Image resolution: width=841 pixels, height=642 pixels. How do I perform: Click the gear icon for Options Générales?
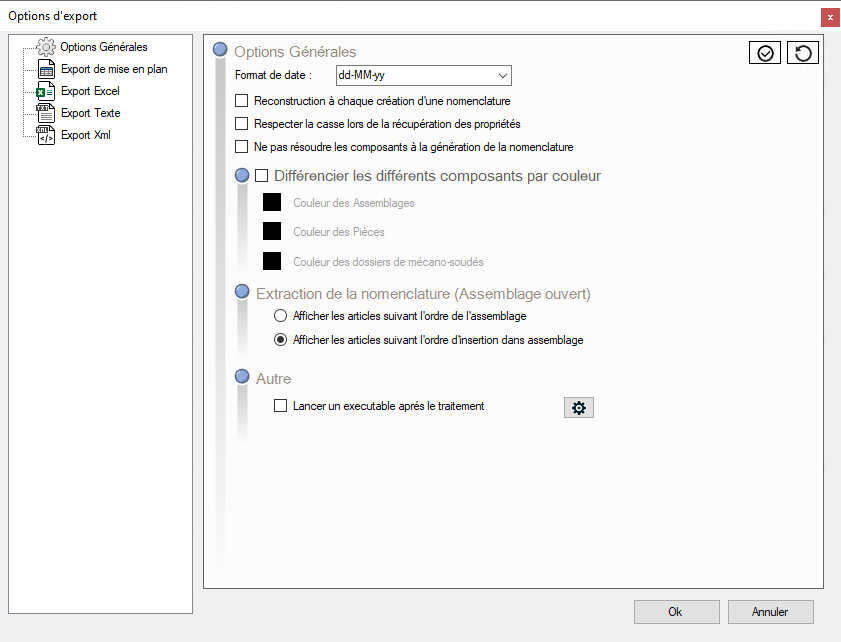[46, 47]
